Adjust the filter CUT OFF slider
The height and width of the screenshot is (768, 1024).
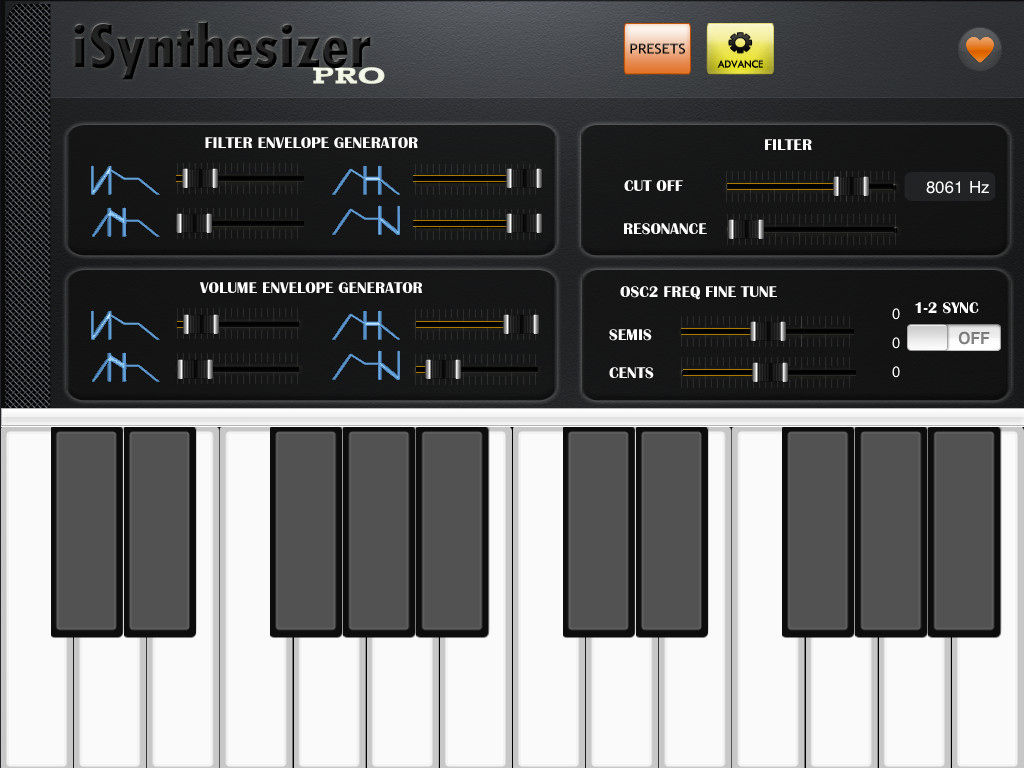[x=811, y=186]
